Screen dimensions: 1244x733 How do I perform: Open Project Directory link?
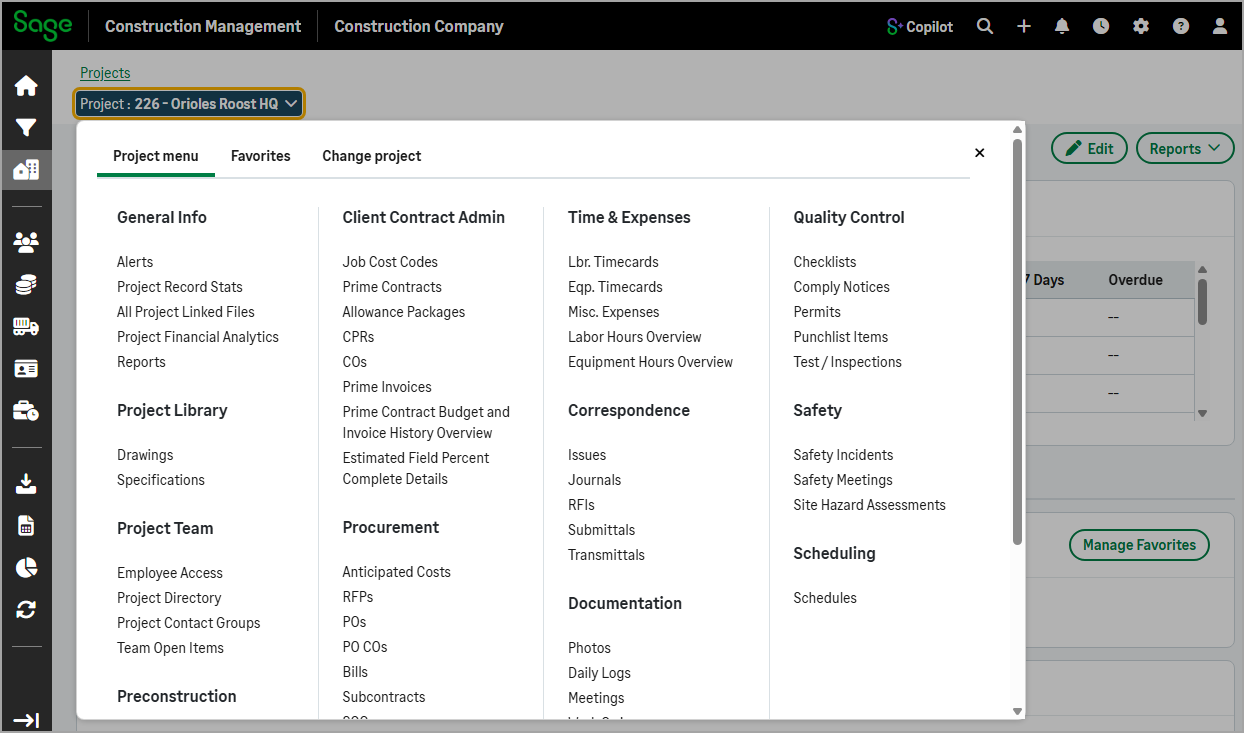pyautogui.click(x=169, y=598)
